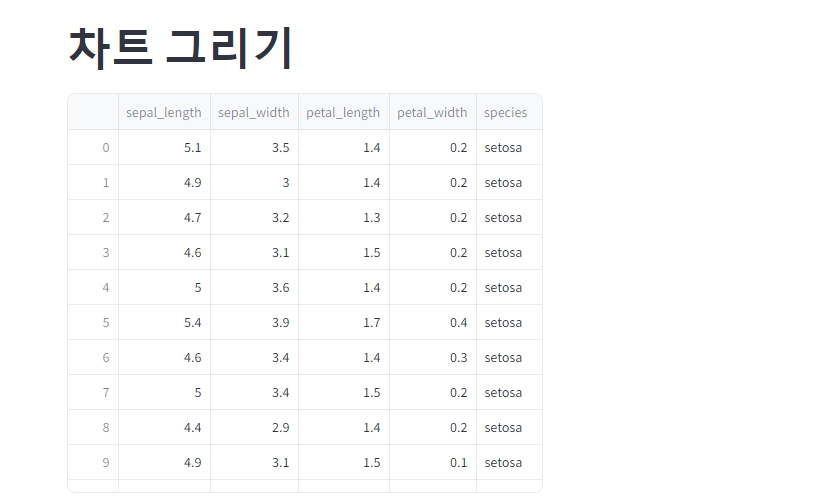Select row index 0 cell
Viewport: 830px width, 503px height.
point(93,147)
